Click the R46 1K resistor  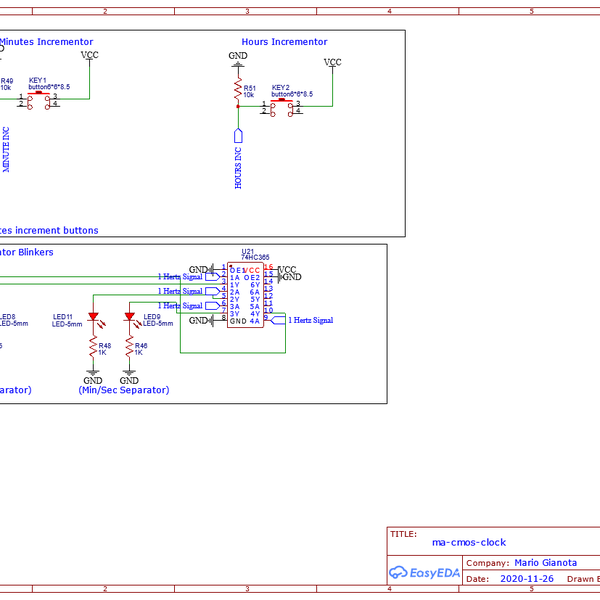[x=129, y=348]
